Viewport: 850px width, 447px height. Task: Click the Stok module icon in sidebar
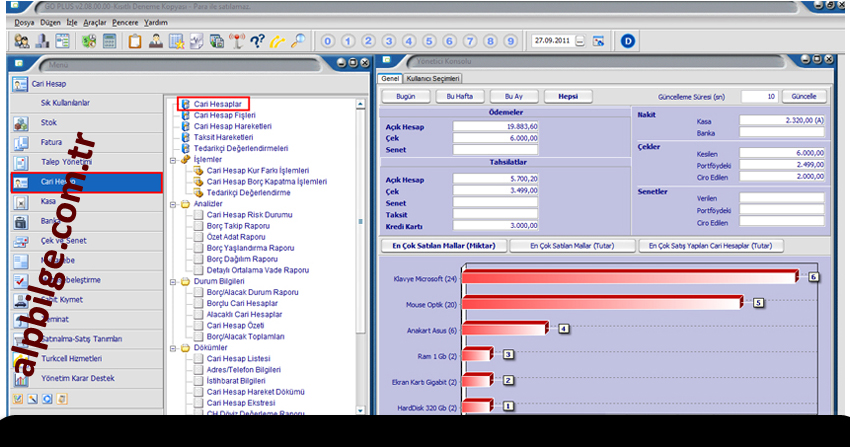tap(22, 124)
